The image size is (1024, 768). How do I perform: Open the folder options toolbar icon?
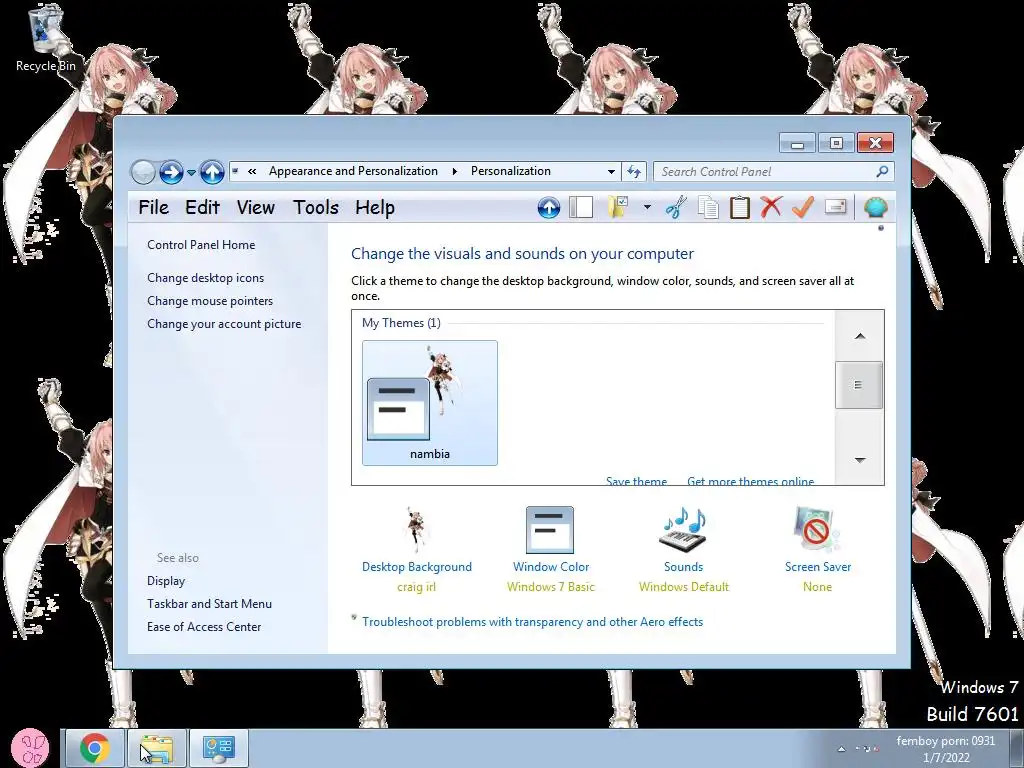point(618,208)
